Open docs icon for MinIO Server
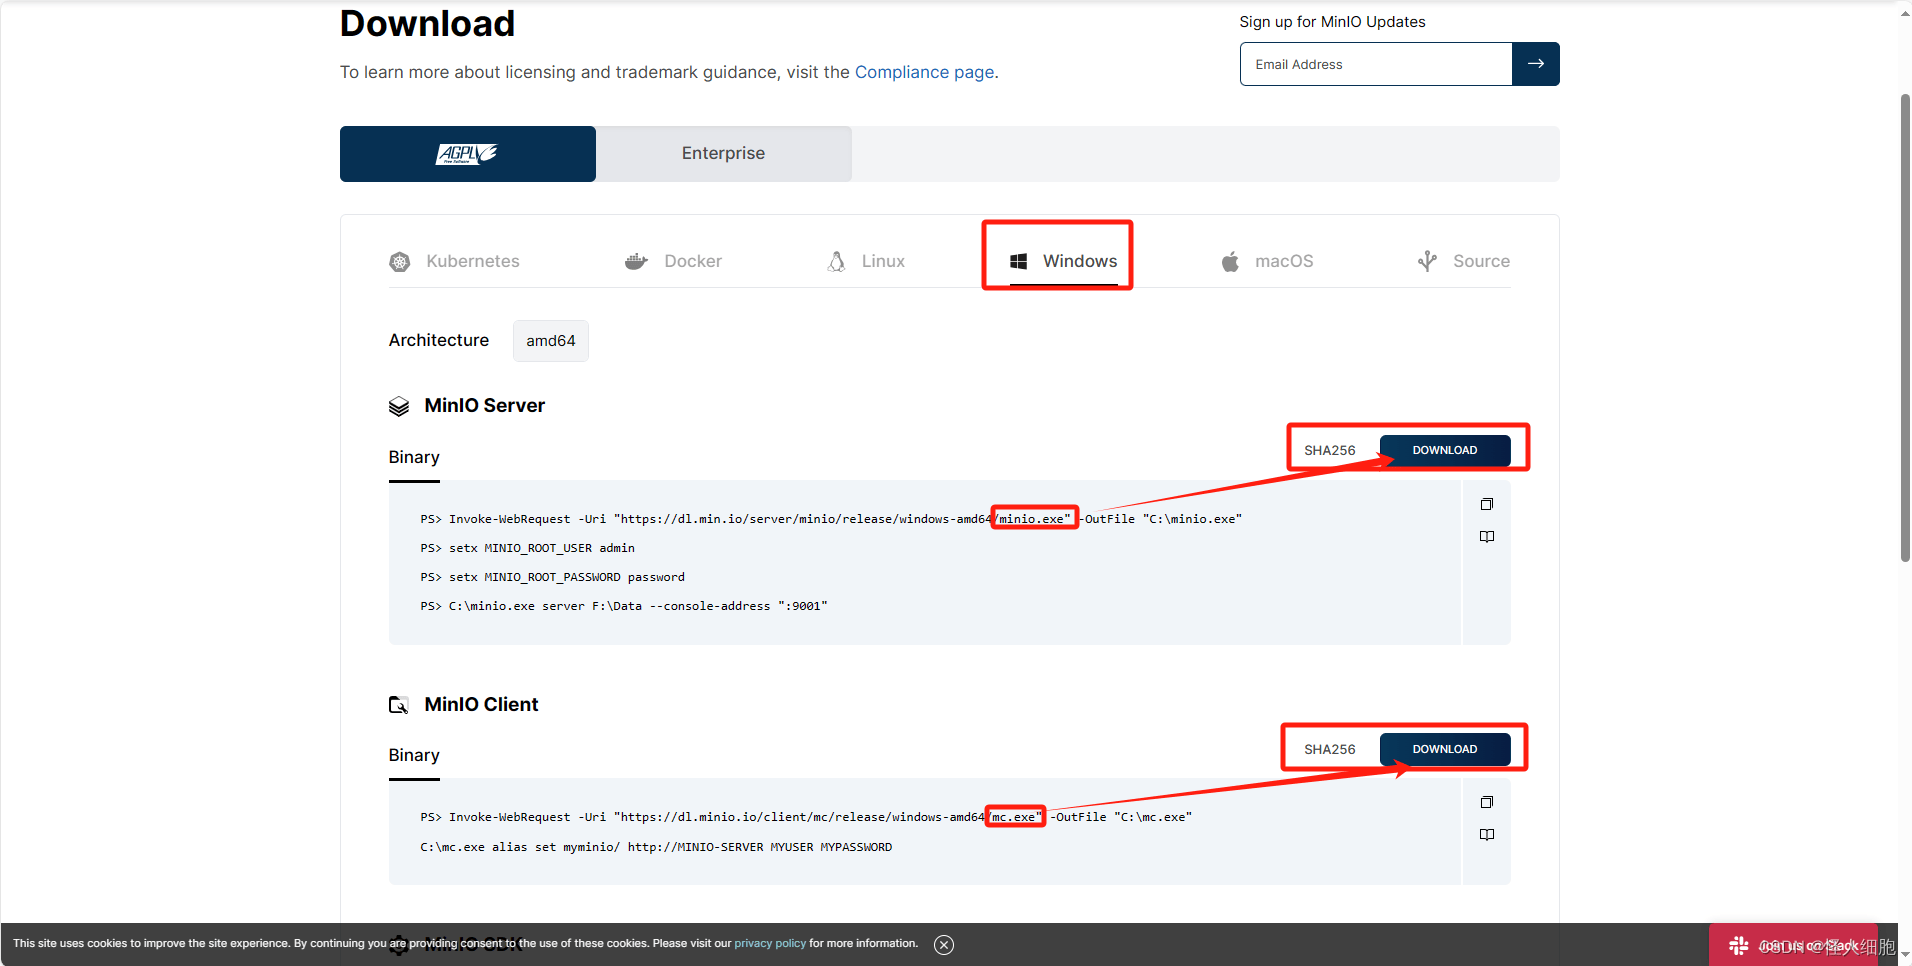The image size is (1912, 966). [x=1487, y=537]
